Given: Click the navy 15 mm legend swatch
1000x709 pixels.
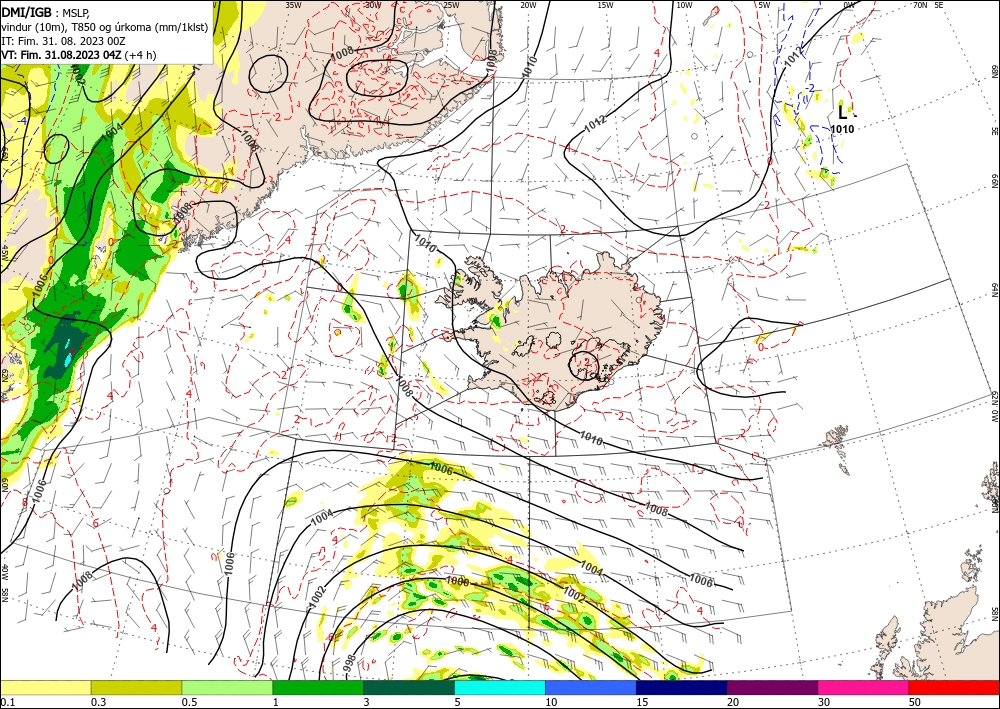Looking at the screenshot, I should tap(682, 687).
